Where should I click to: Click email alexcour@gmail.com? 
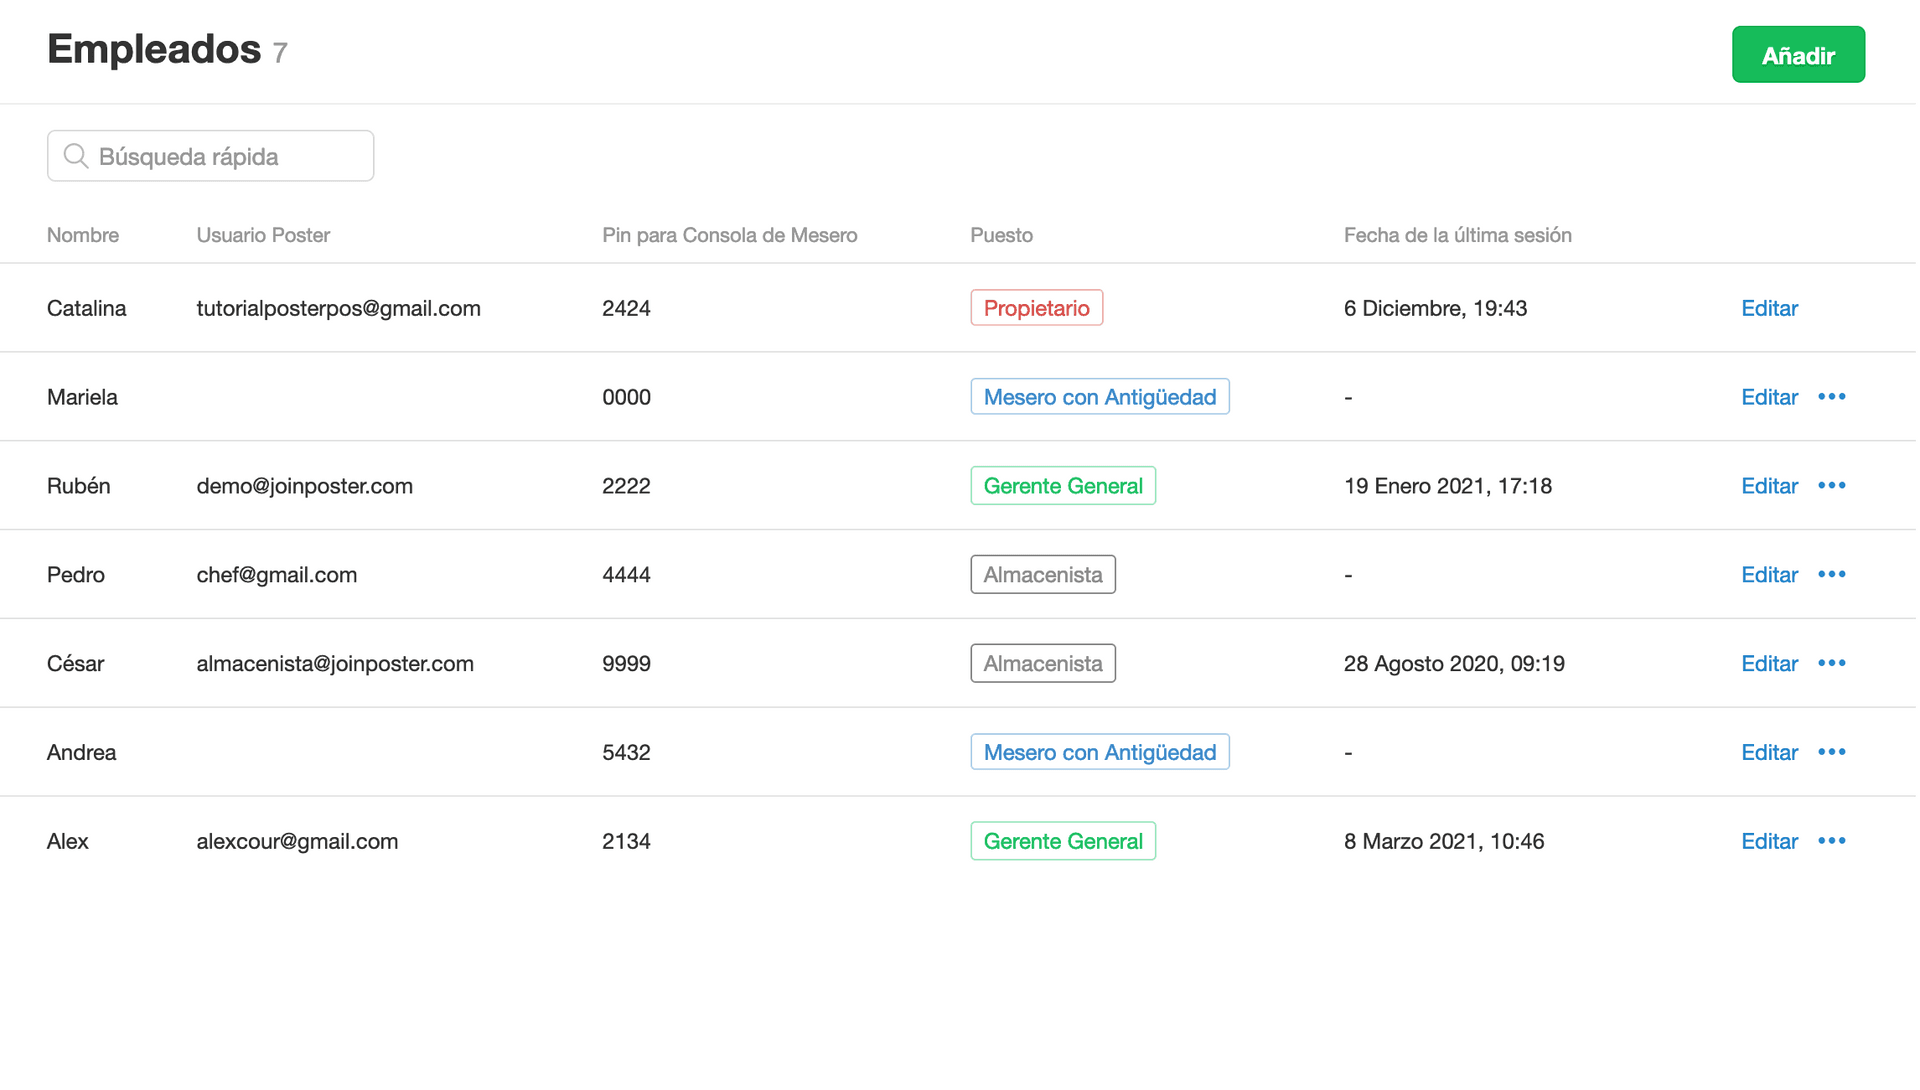(x=297, y=842)
